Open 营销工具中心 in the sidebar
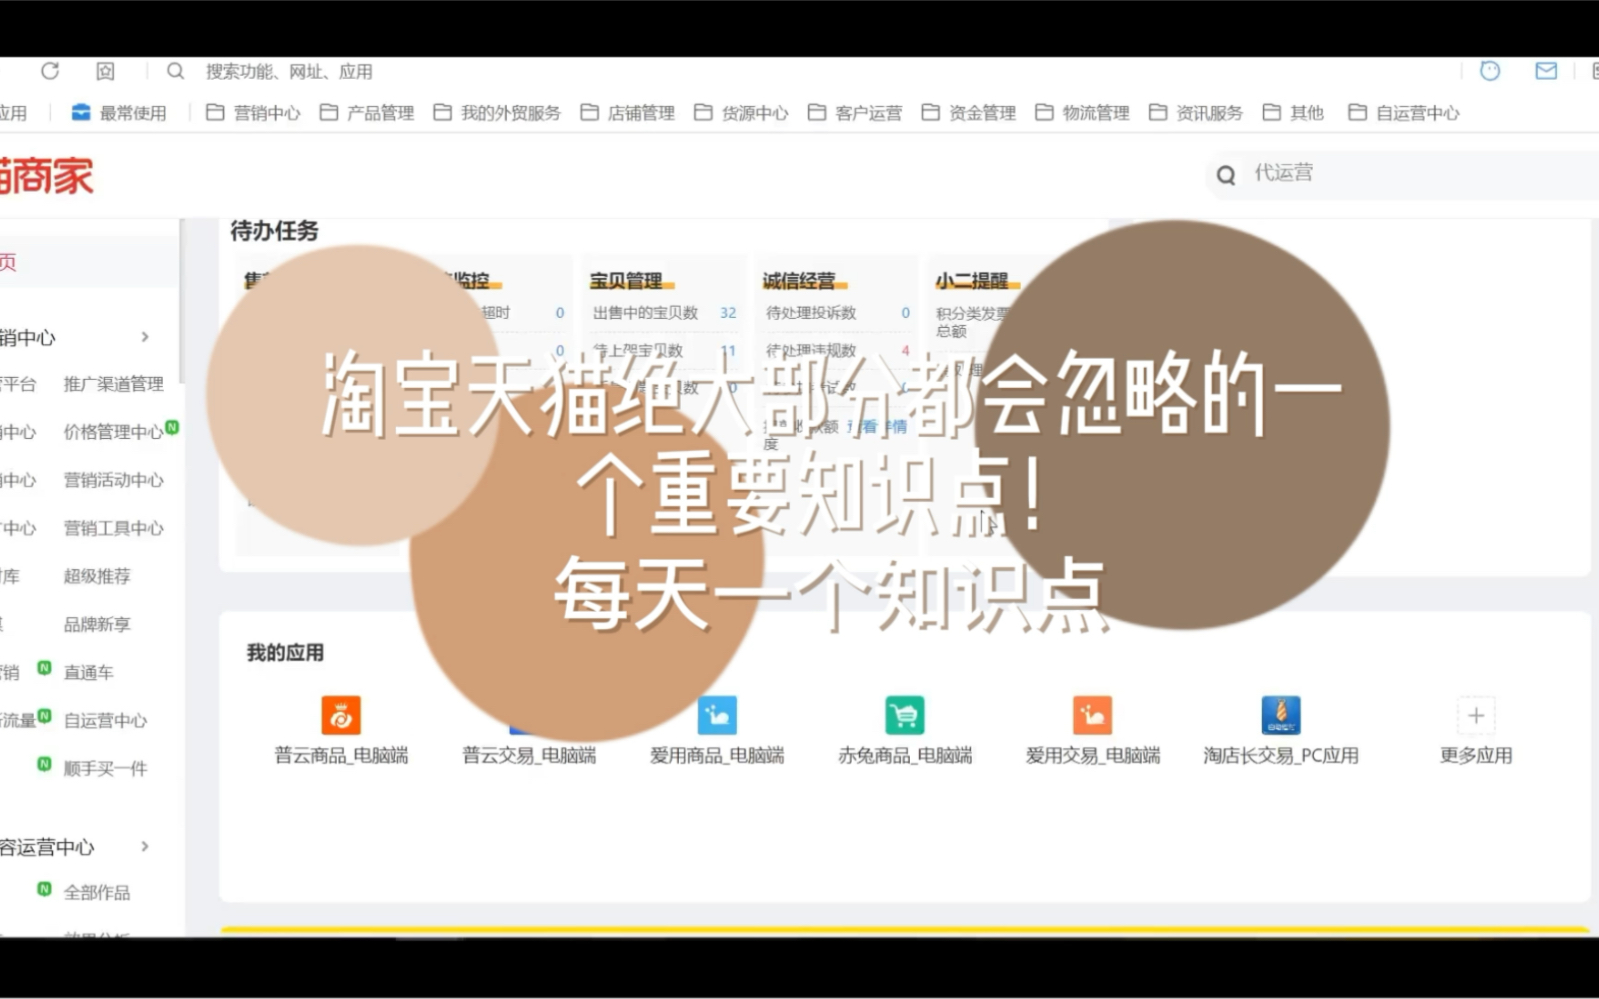Image resolution: width=1599 pixels, height=999 pixels. click(113, 528)
